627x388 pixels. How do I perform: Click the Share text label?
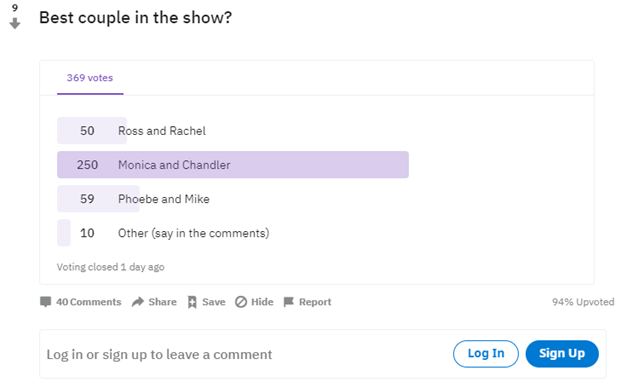coord(162,302)
